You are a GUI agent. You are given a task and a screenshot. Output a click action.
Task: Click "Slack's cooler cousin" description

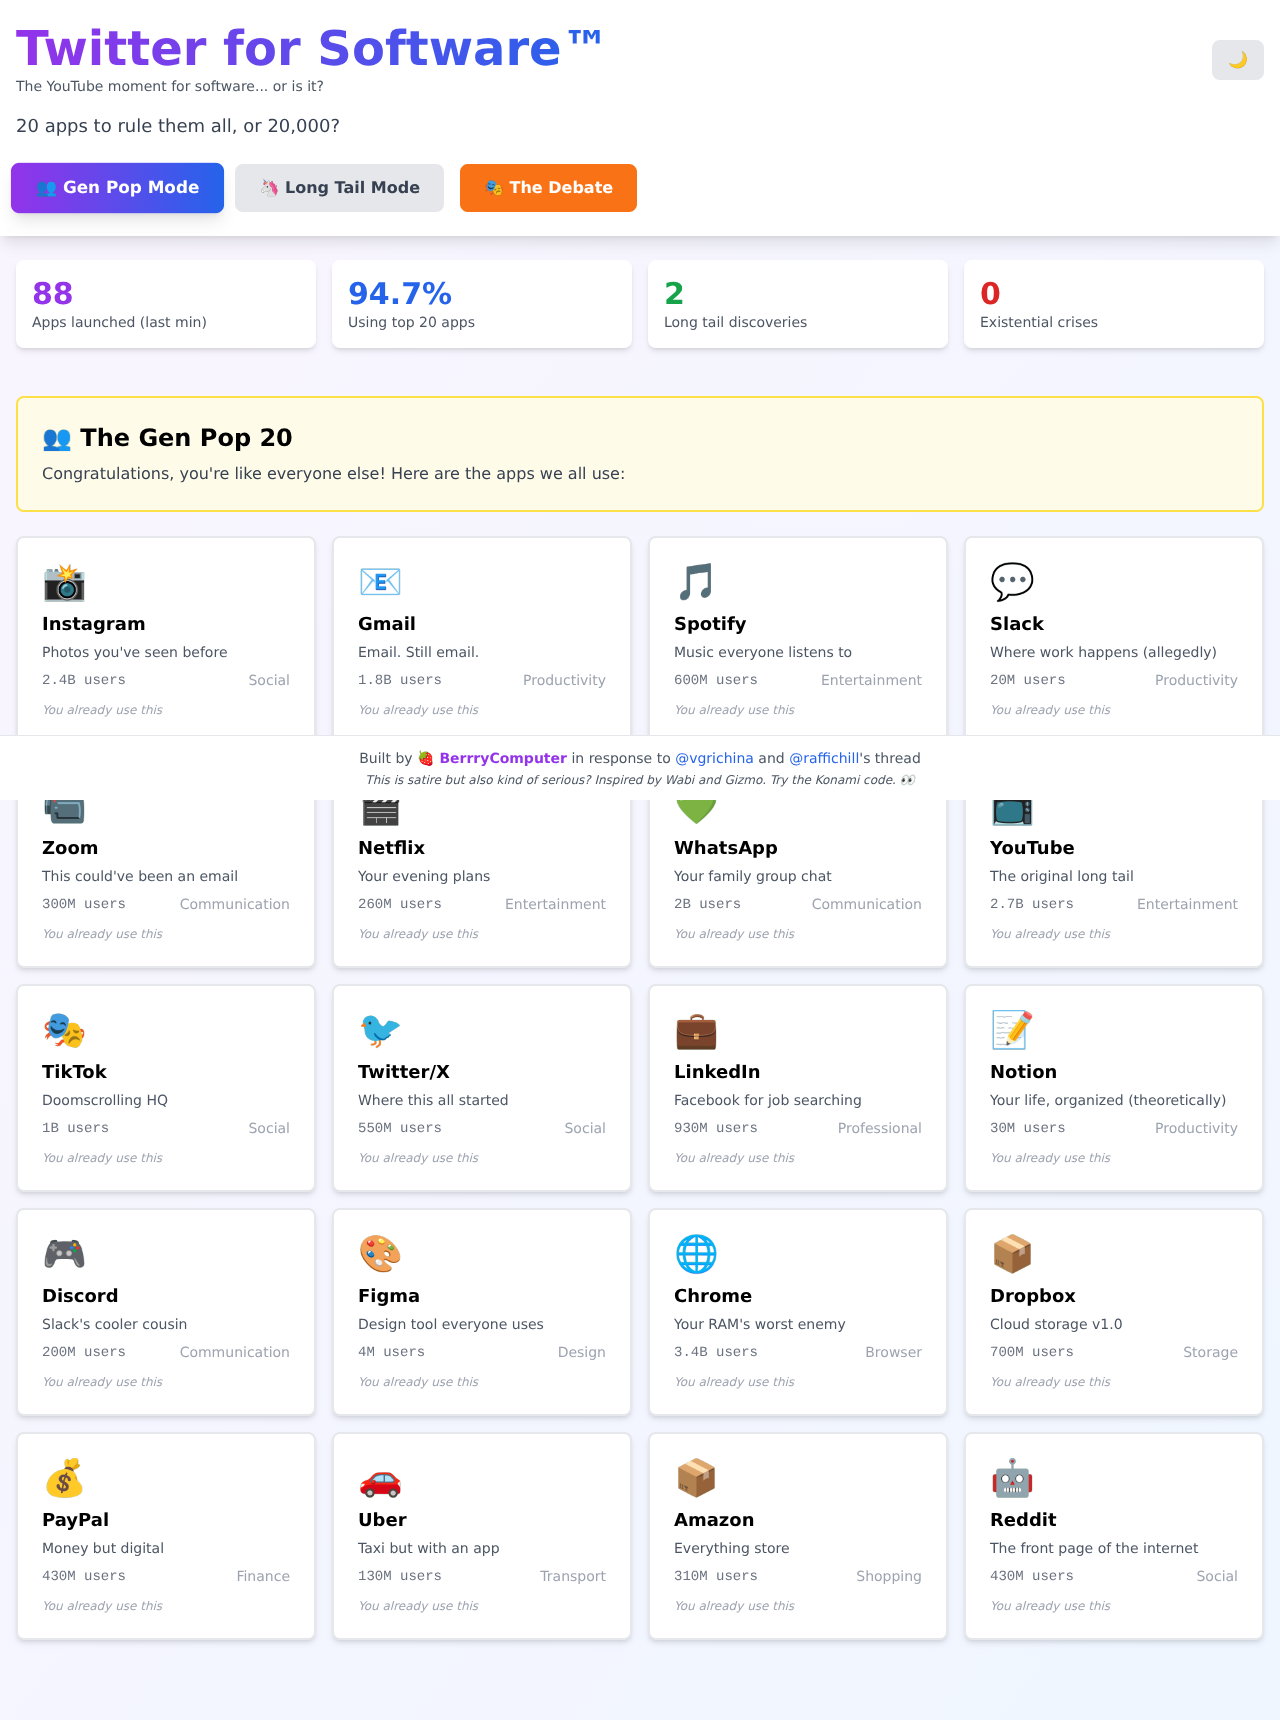[x=114, y=1324]
